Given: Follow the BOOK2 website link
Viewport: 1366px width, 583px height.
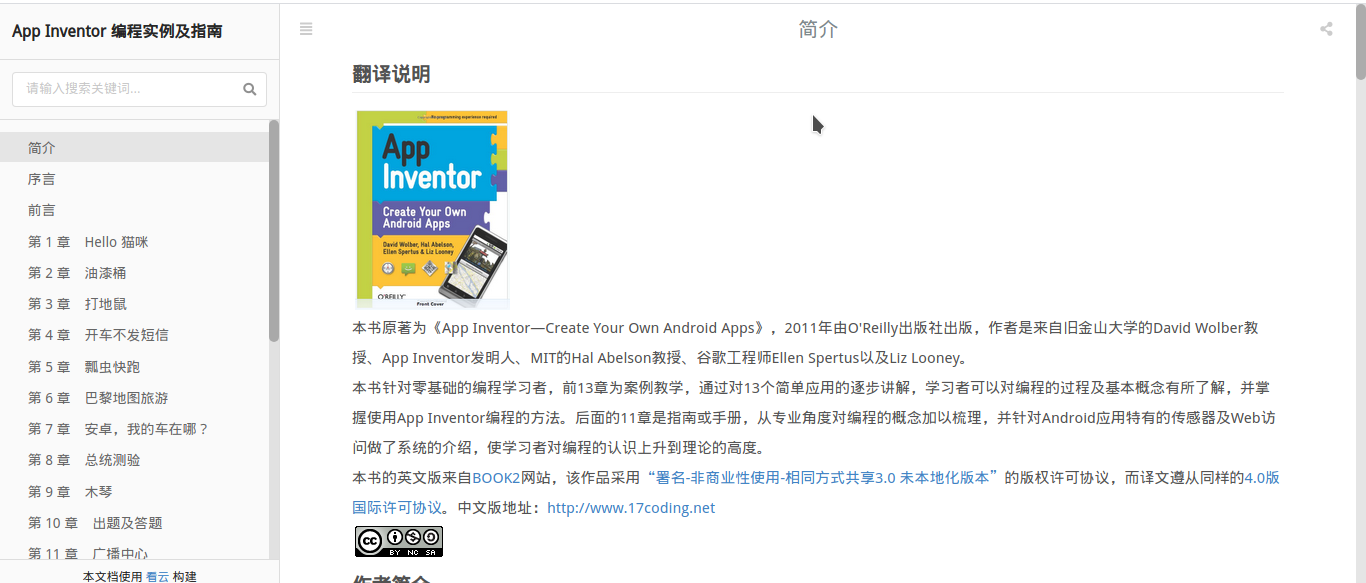Looking at the screenshot, I should click(496, 478).
